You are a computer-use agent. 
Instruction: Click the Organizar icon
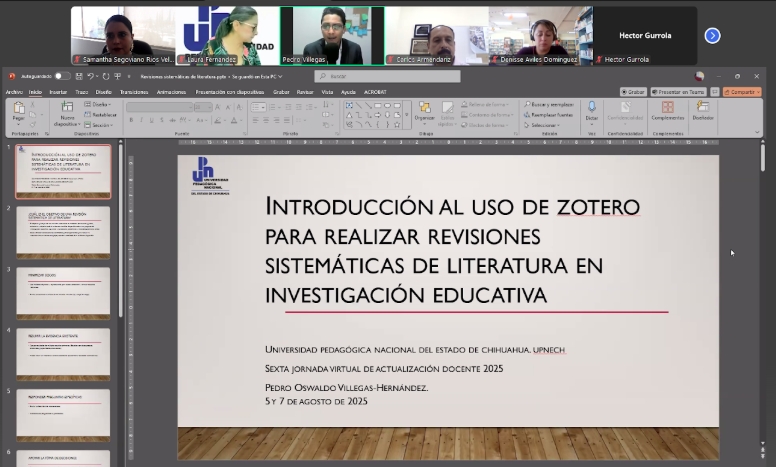tap(425, 107)
